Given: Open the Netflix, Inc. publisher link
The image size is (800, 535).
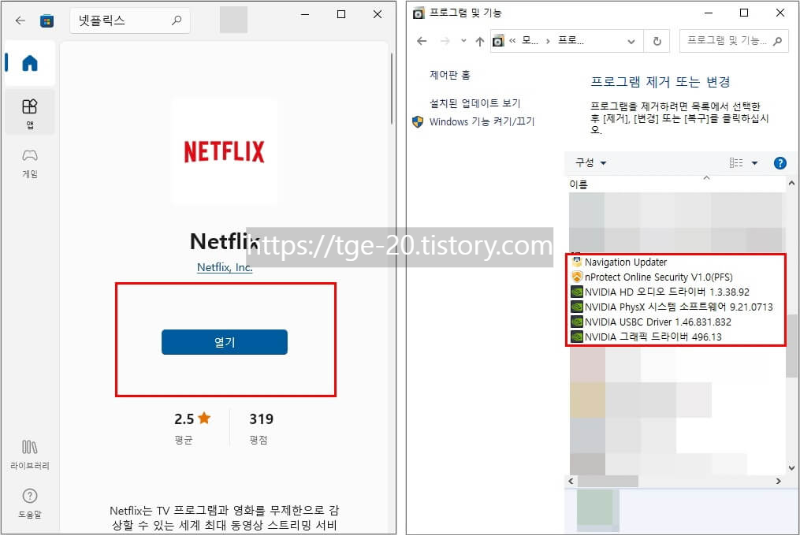Looking at the screenshot, I should 224,267.
